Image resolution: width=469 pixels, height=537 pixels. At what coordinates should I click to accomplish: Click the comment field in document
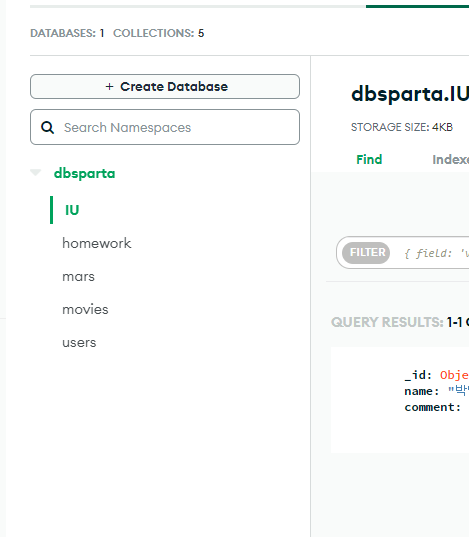pyautogui.click(x=432, y=407)
